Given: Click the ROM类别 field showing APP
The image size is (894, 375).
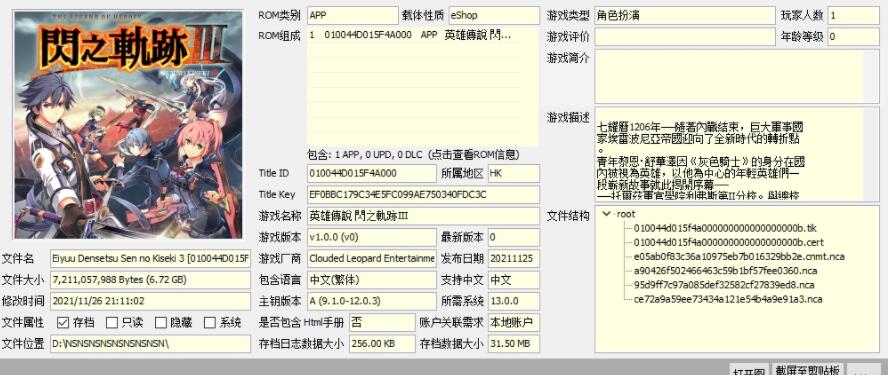Looking at the screenshot, I should click(352, 15).
